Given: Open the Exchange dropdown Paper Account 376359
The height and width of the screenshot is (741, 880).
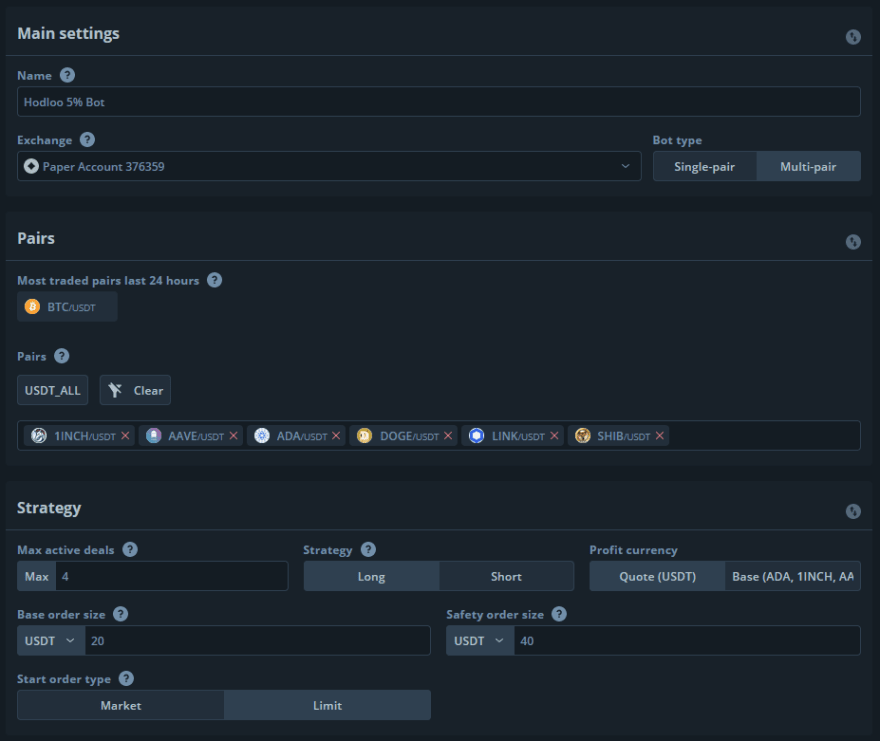Looking at the screenshot, I should pyautogui.click(x=329, y=166).
